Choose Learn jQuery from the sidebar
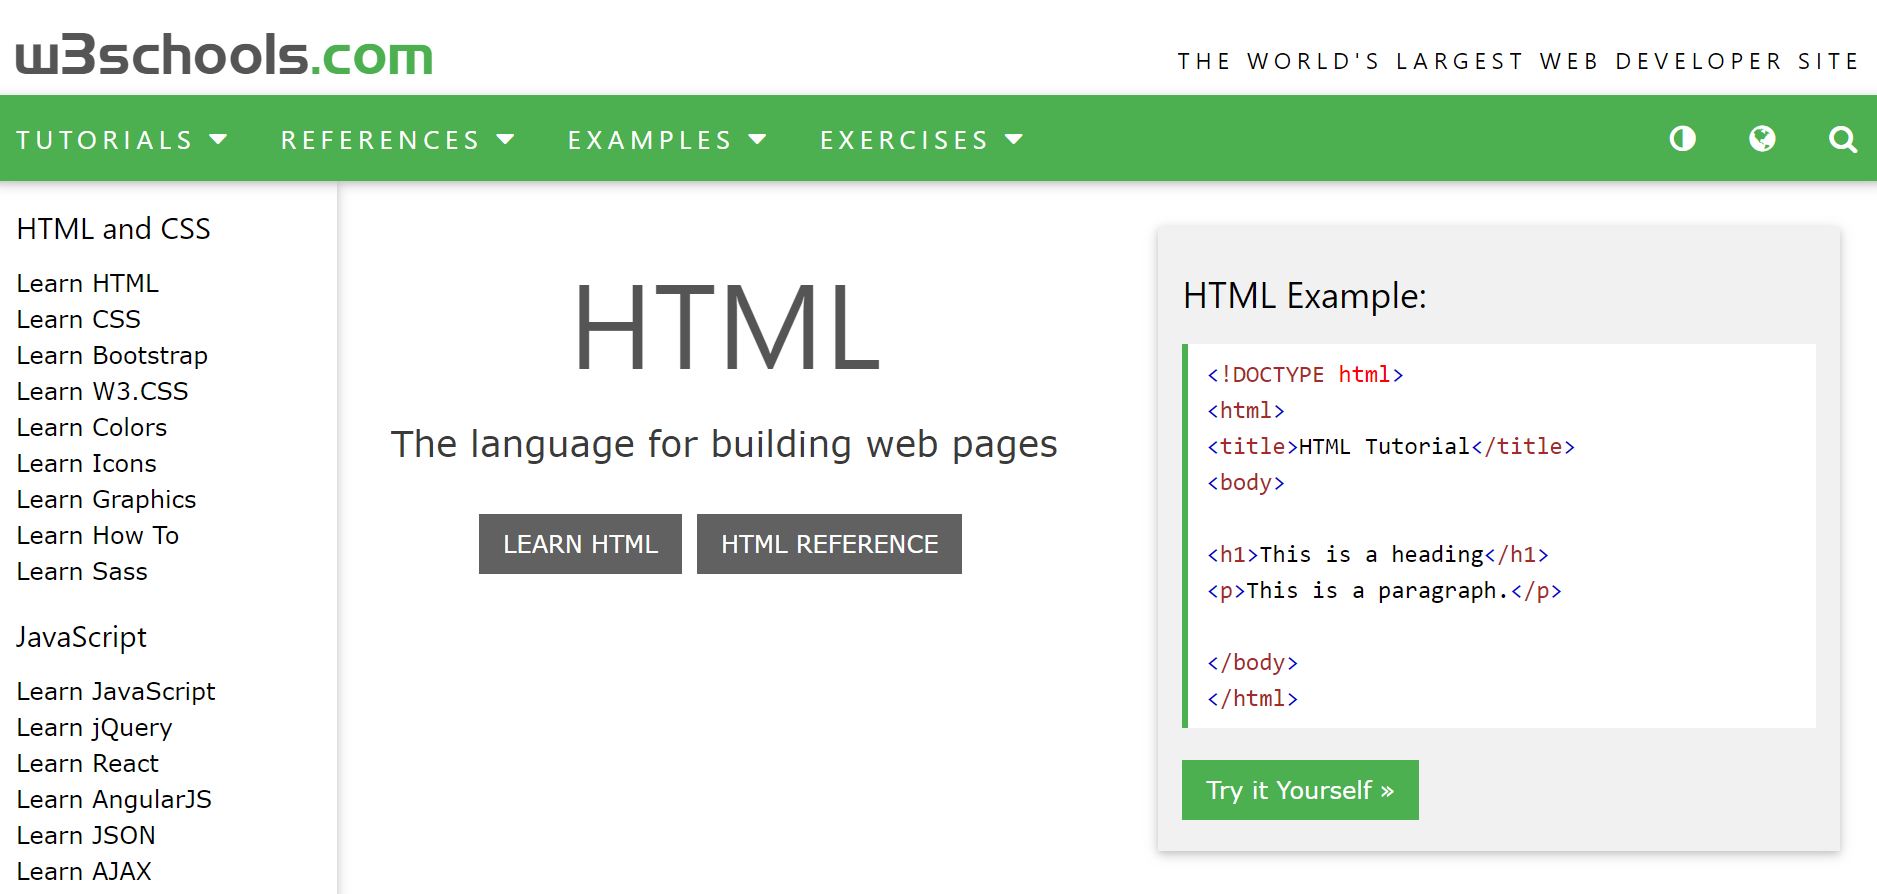This screenshot has height=894, width=1877. pyautogui.click(x=94, y=727)
